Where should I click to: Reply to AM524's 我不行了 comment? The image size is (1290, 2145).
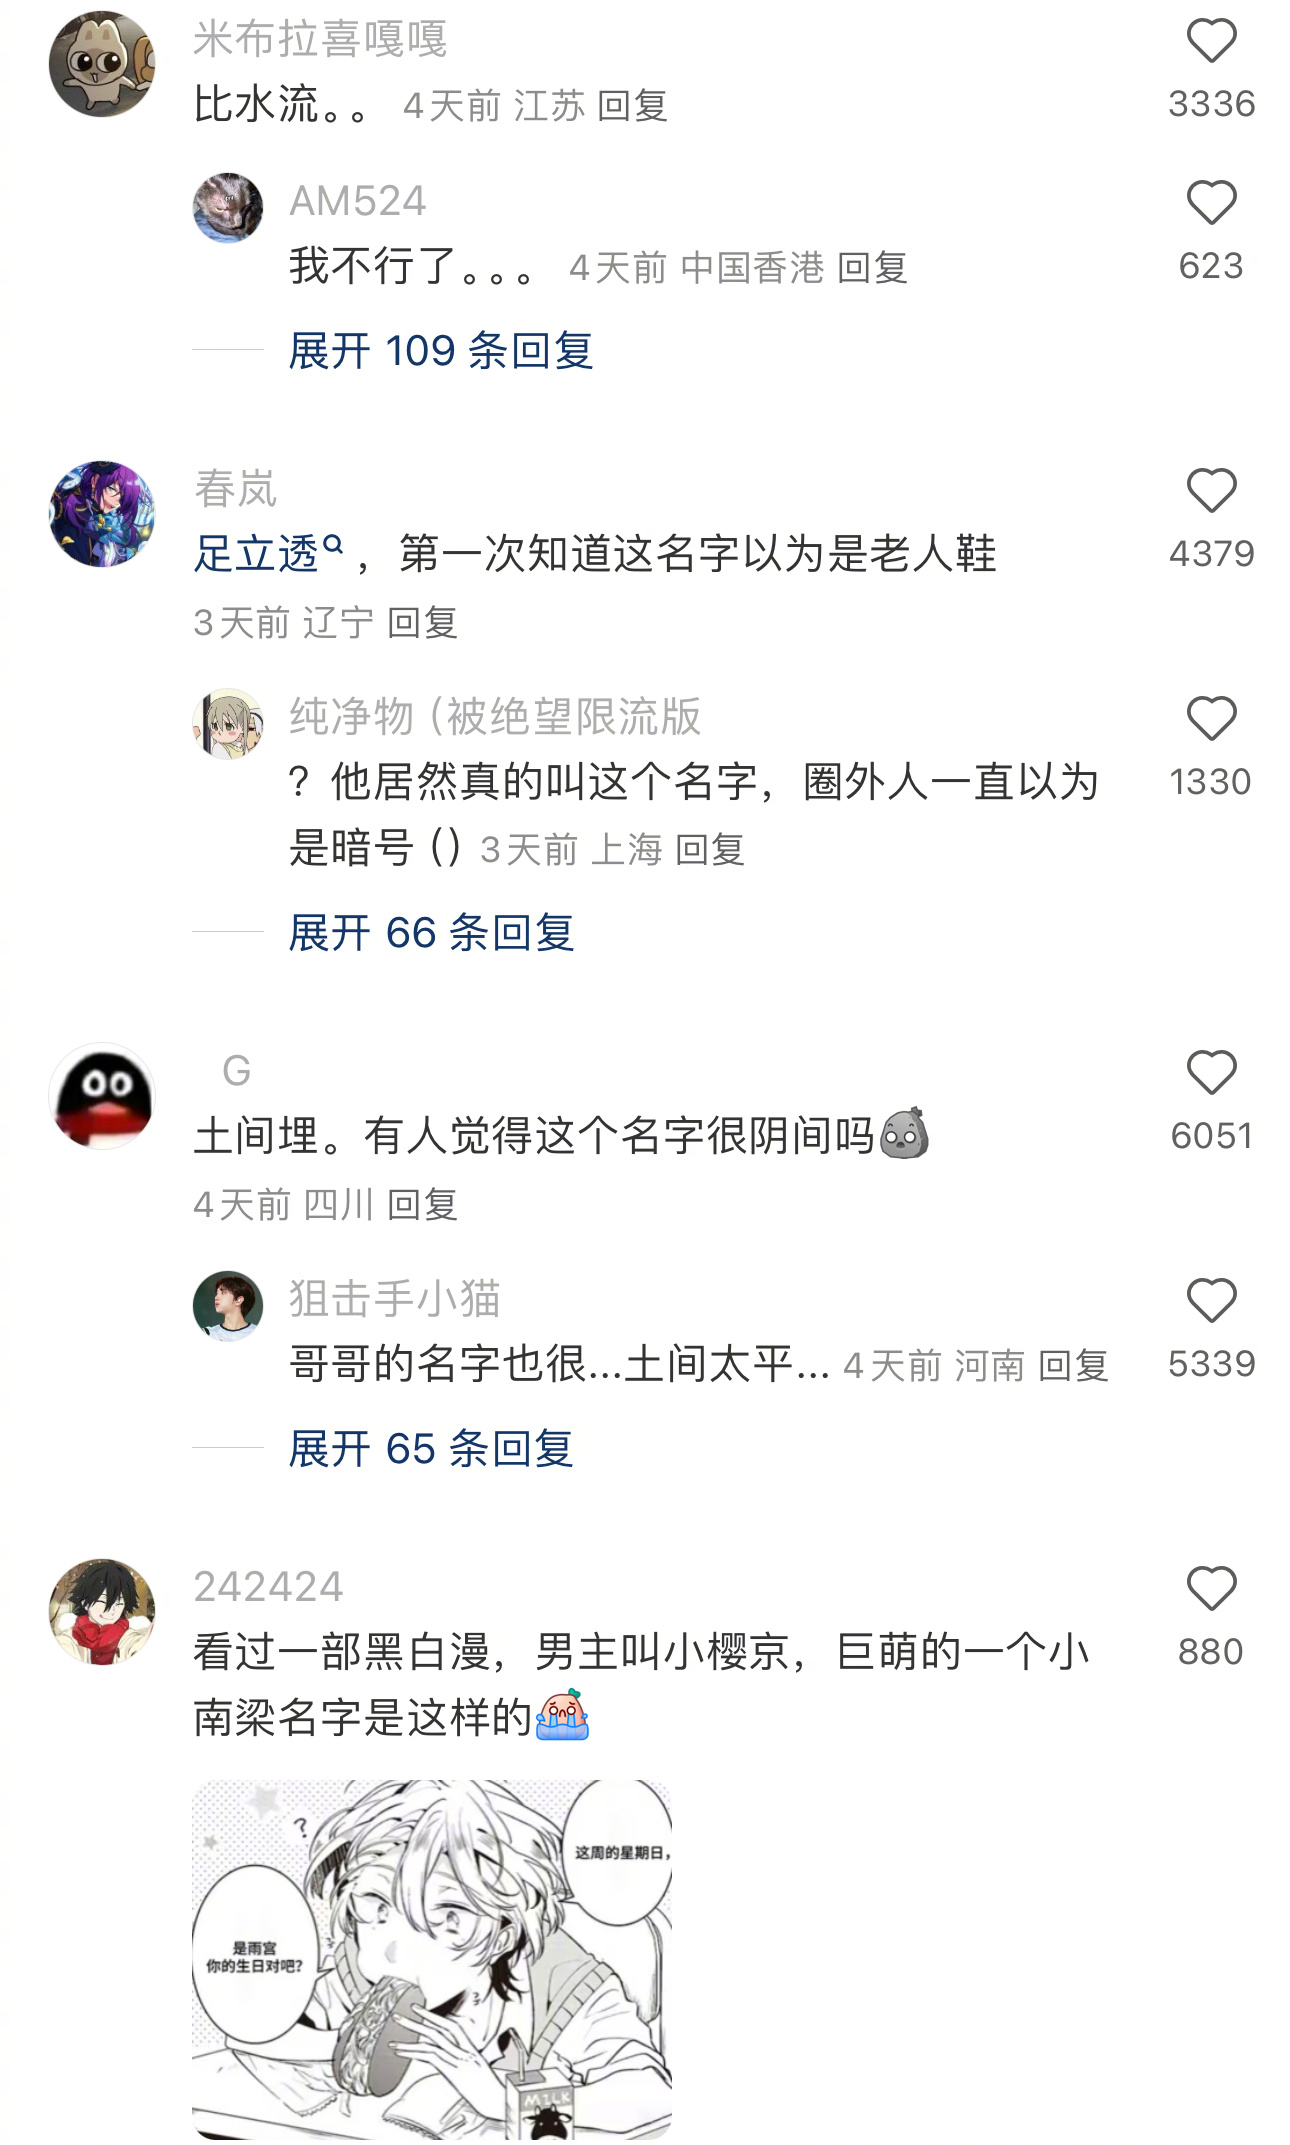[x=872, y=268]
